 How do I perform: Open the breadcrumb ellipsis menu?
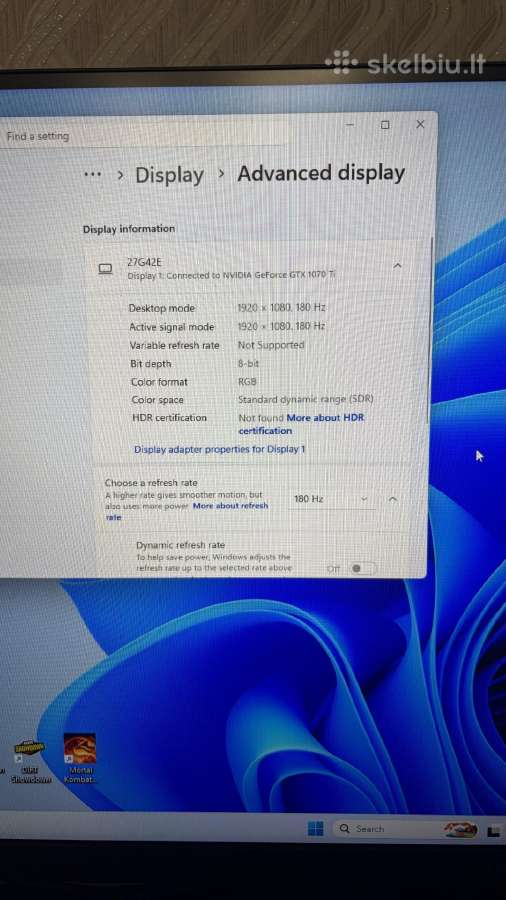[x=92, y=174]
